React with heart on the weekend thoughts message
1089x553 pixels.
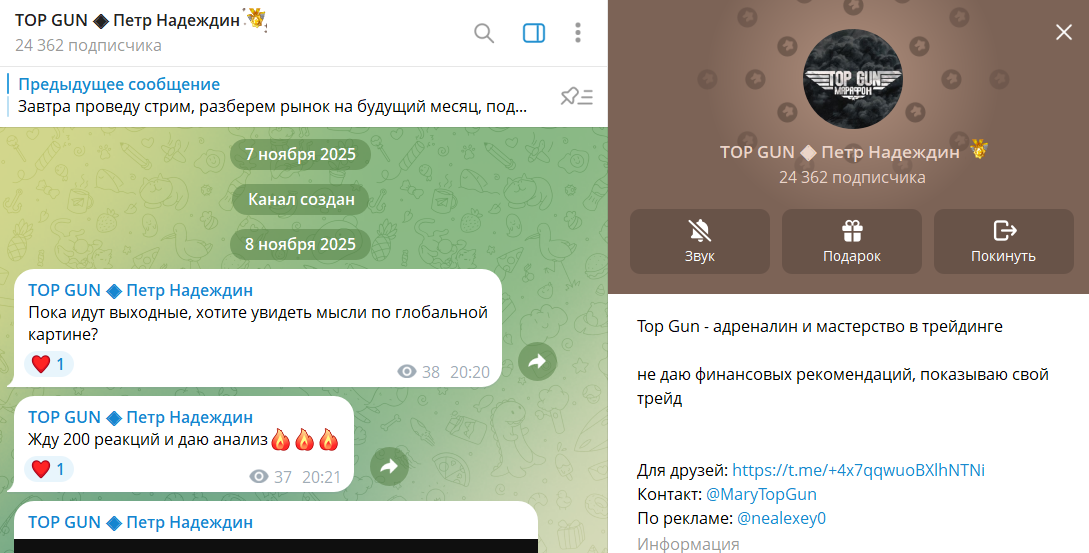coord(48,365)
